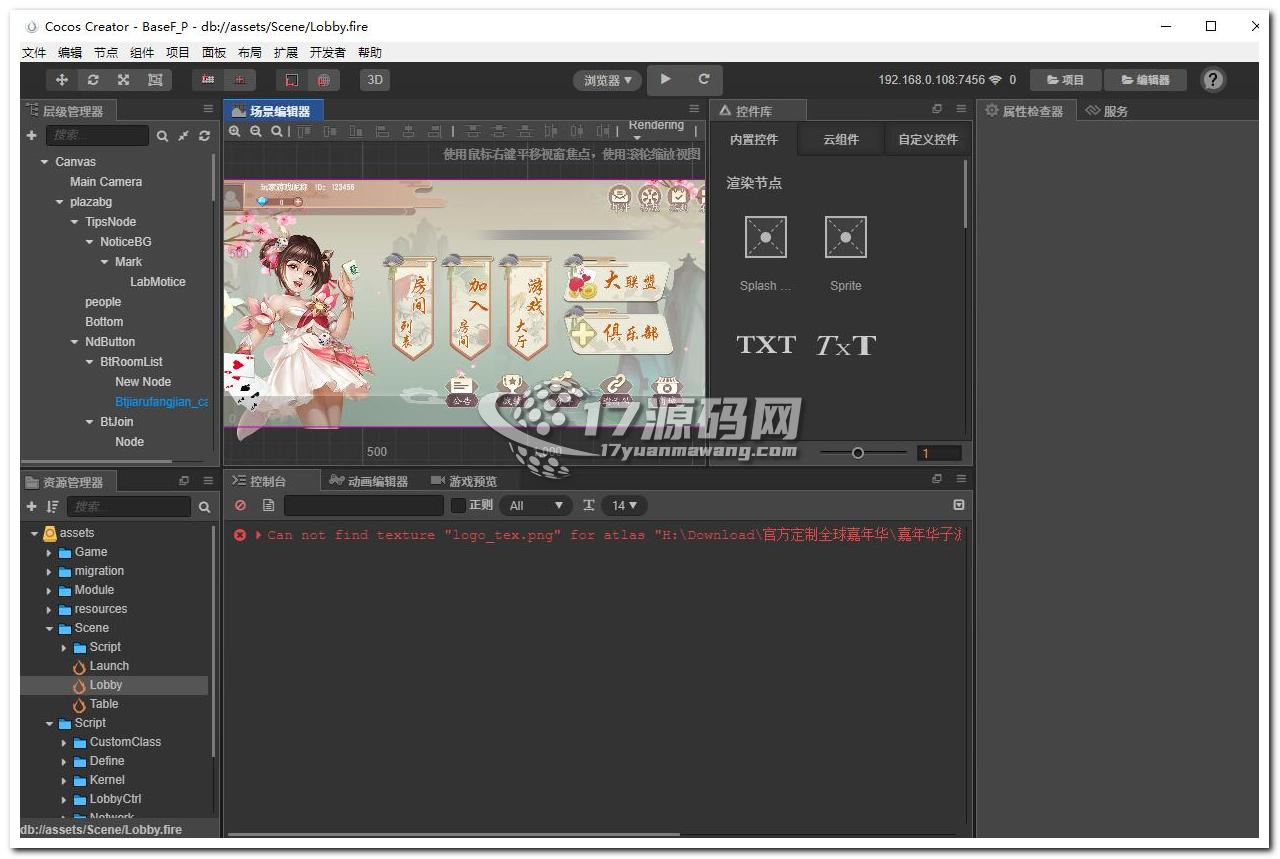Toggle the 3D view mode button
This screenshot has height=859, width=1280.
374,80
